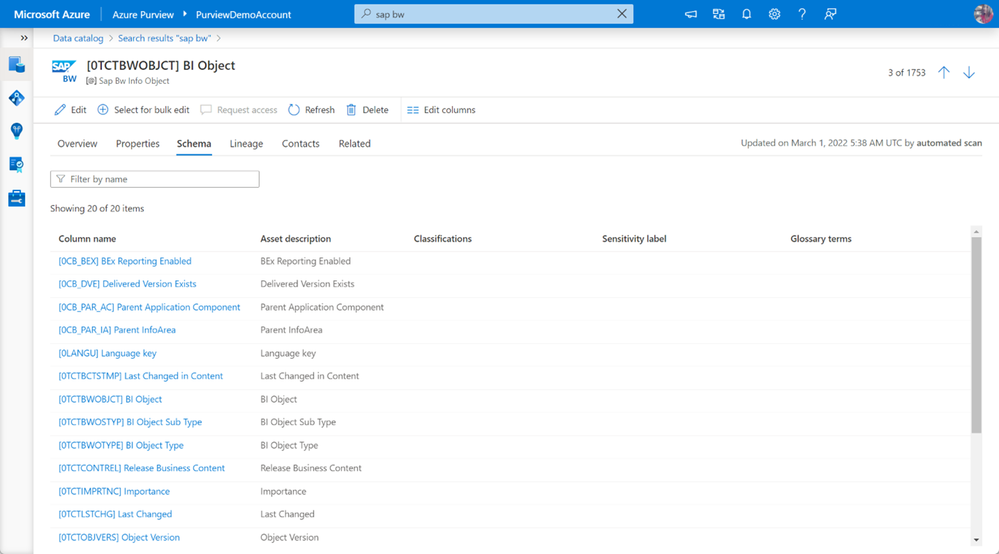
Task: Click the Column name header
Action: point(87,239)
